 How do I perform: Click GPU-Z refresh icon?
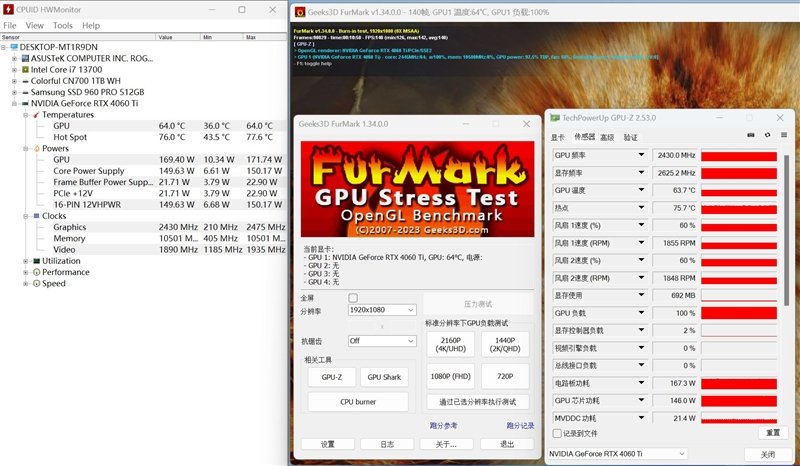click(x=767, y=135)
